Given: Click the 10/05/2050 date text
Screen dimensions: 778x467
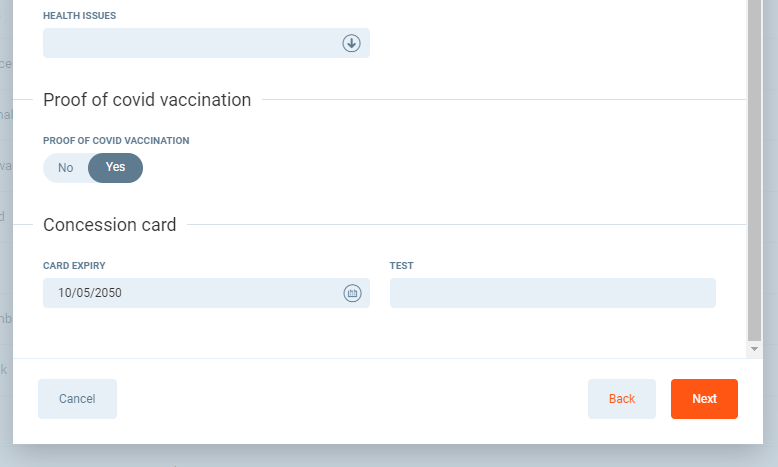Looking at the screenshot, I should tap(90, 293).
